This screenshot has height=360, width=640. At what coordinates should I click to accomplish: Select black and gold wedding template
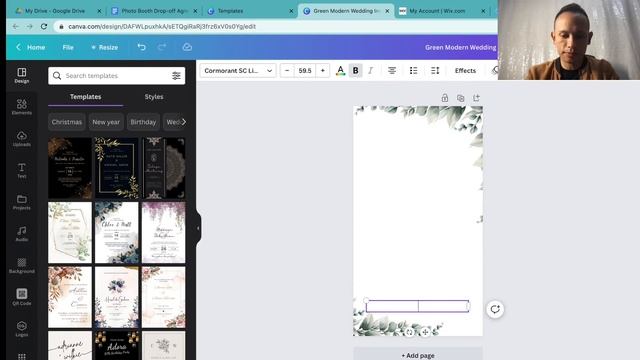click(70, 168)
